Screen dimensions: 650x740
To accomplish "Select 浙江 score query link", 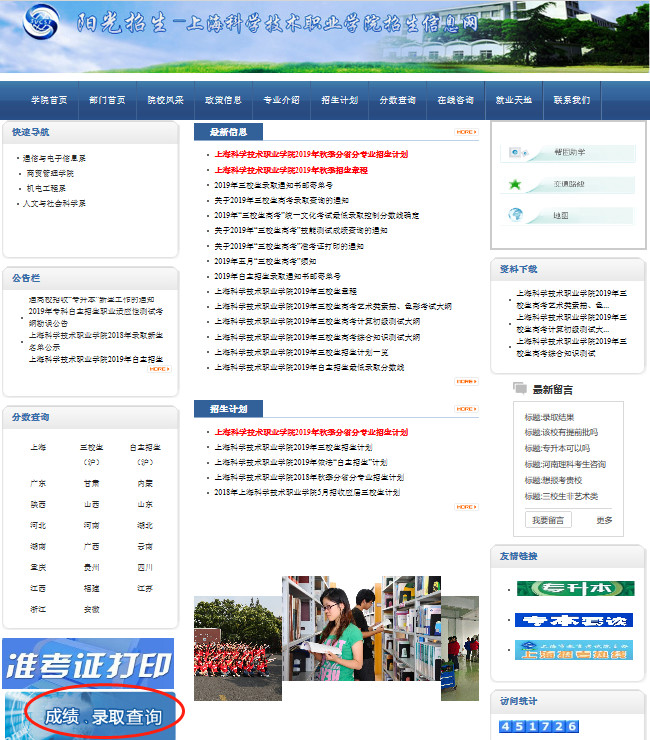I will (x=38, y=609).
